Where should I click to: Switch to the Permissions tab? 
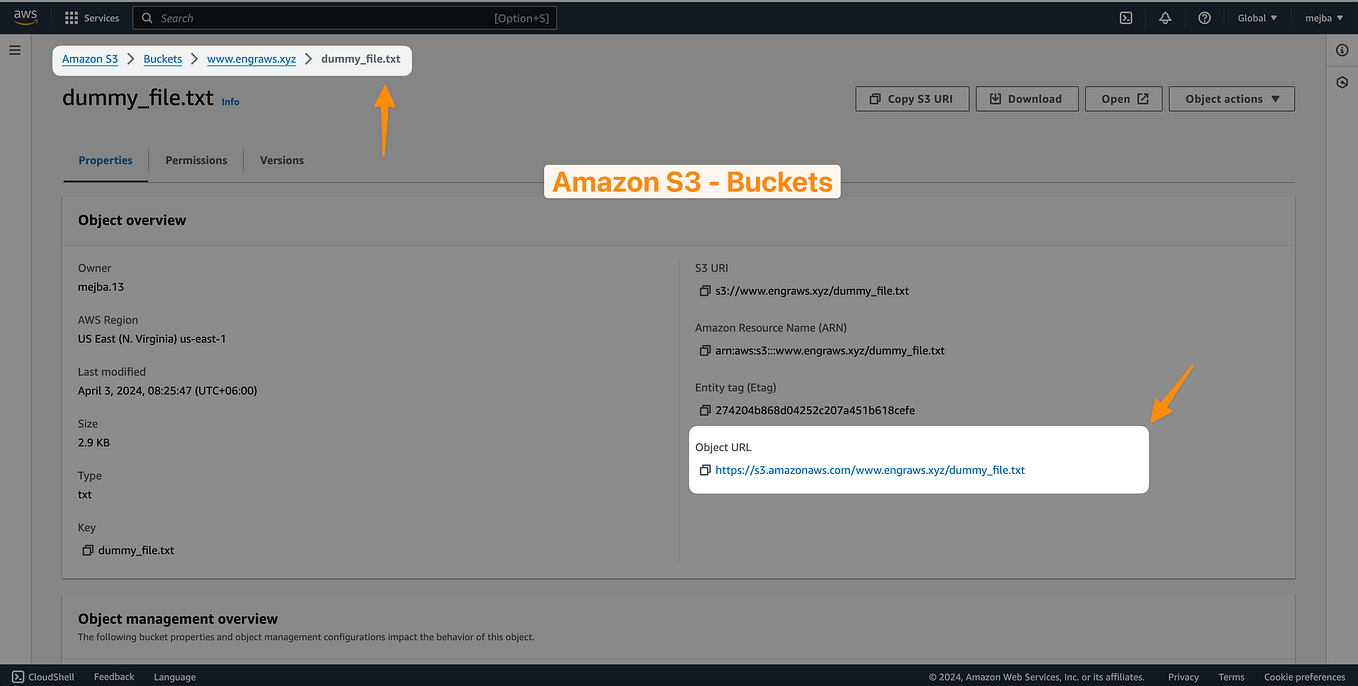[x=196, y=160]
